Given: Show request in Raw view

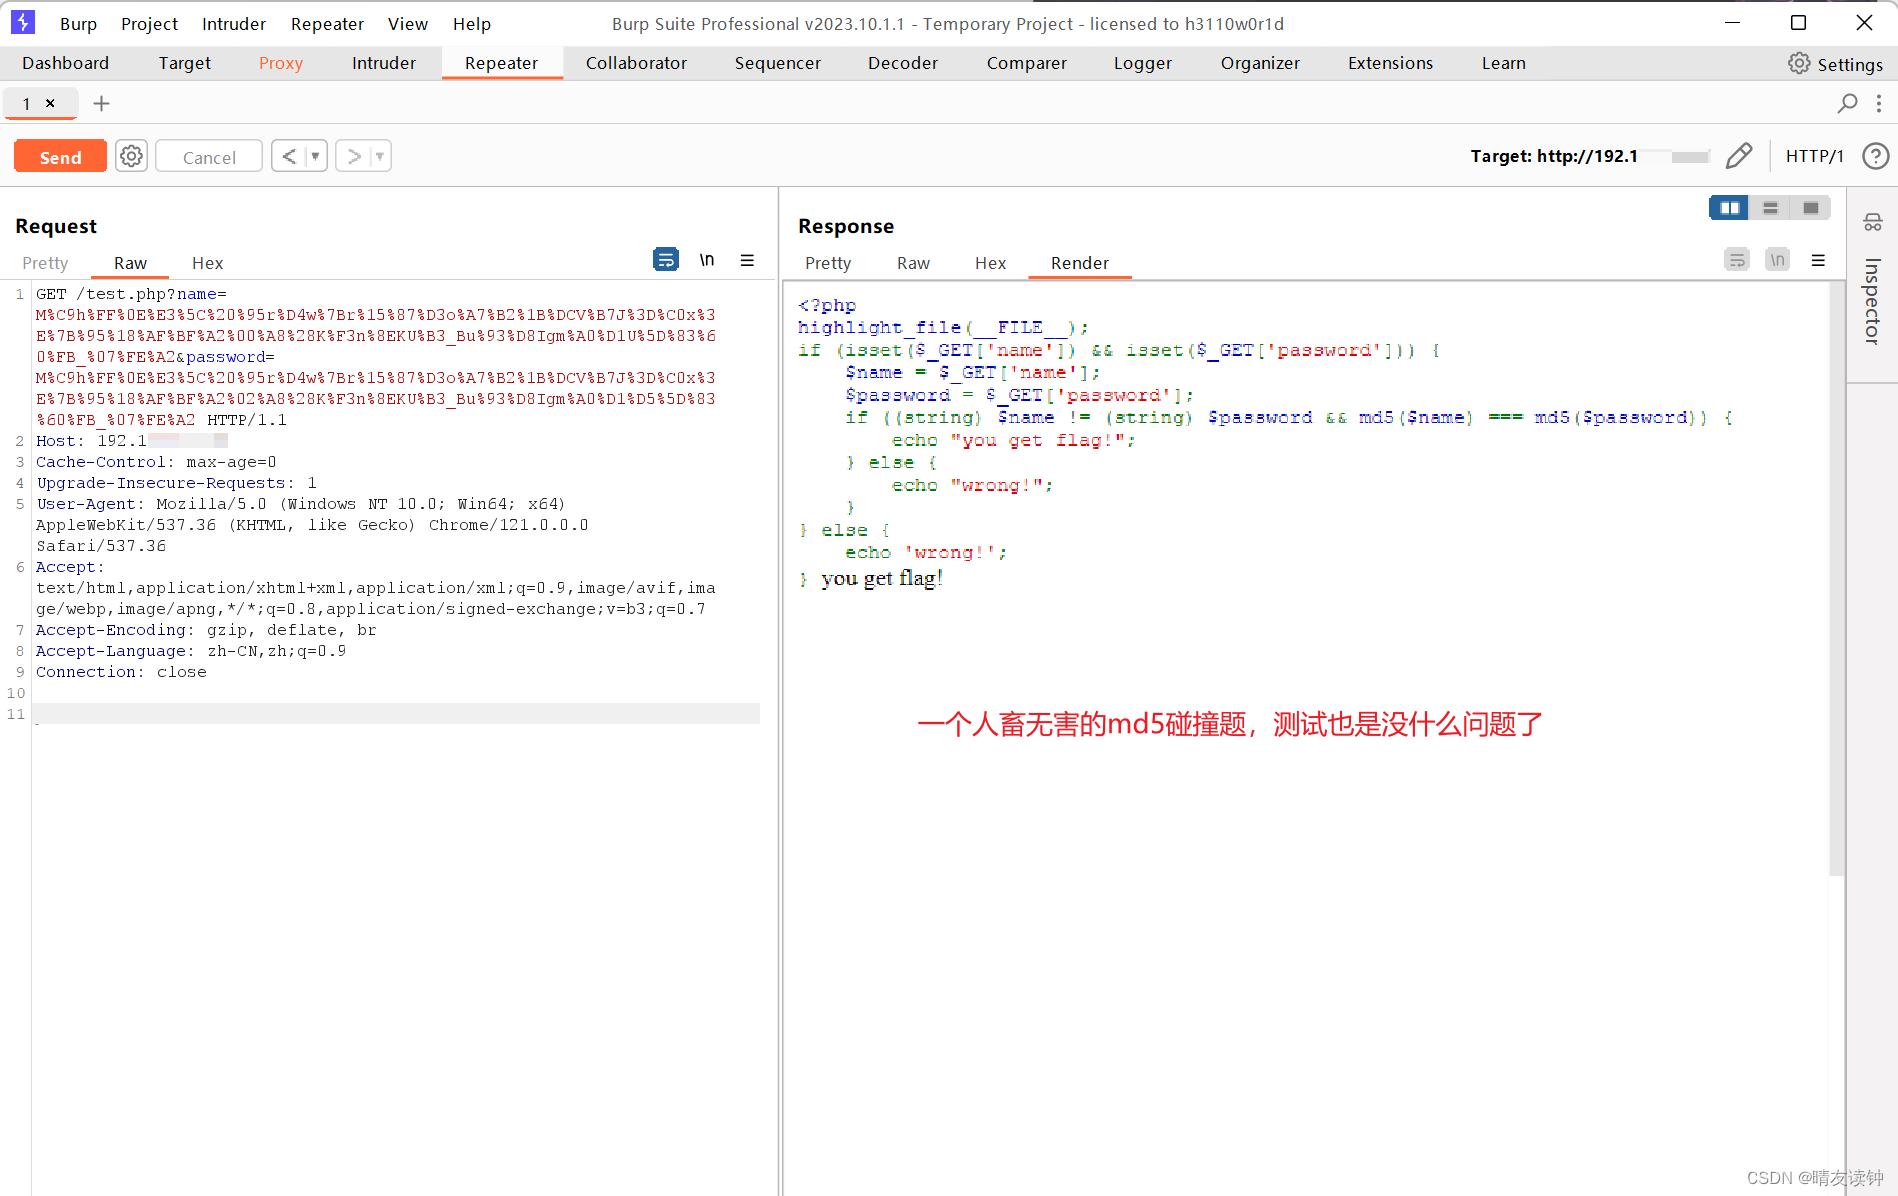Looking at the screenshot, I should [x=130, y=263].
